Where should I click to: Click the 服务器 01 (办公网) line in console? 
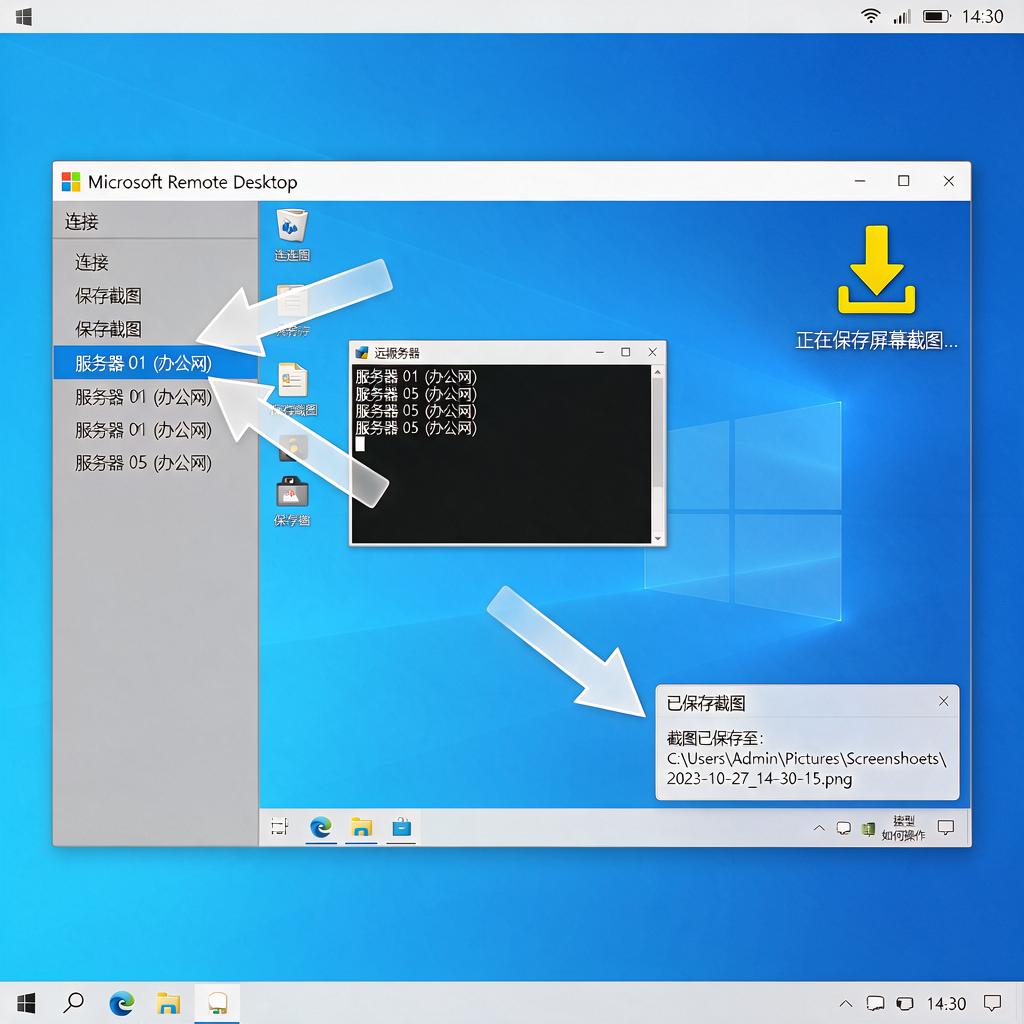click(x=416, y=377)
